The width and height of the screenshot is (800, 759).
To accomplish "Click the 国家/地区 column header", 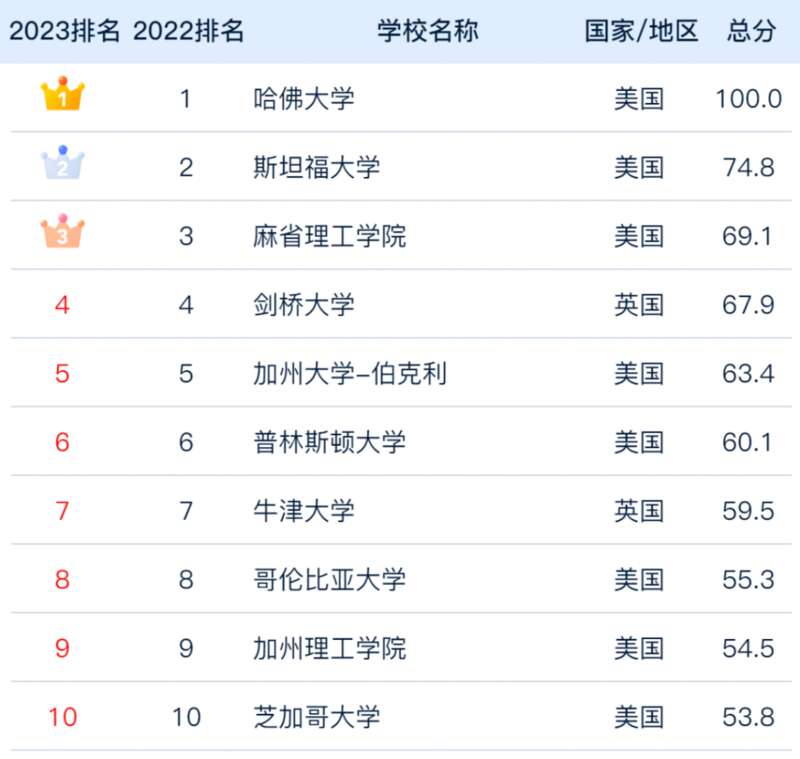I will click(x=641, y=31).
